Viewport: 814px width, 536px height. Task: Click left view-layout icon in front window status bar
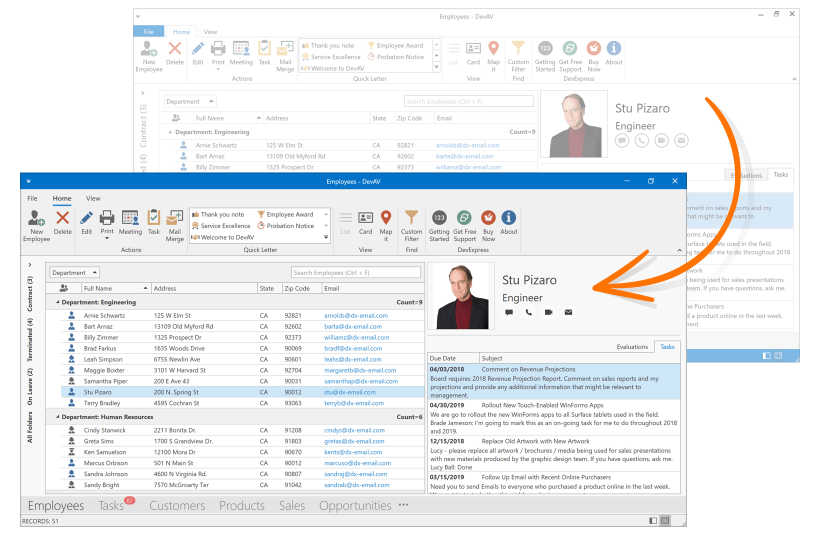(x=653, y=520)
